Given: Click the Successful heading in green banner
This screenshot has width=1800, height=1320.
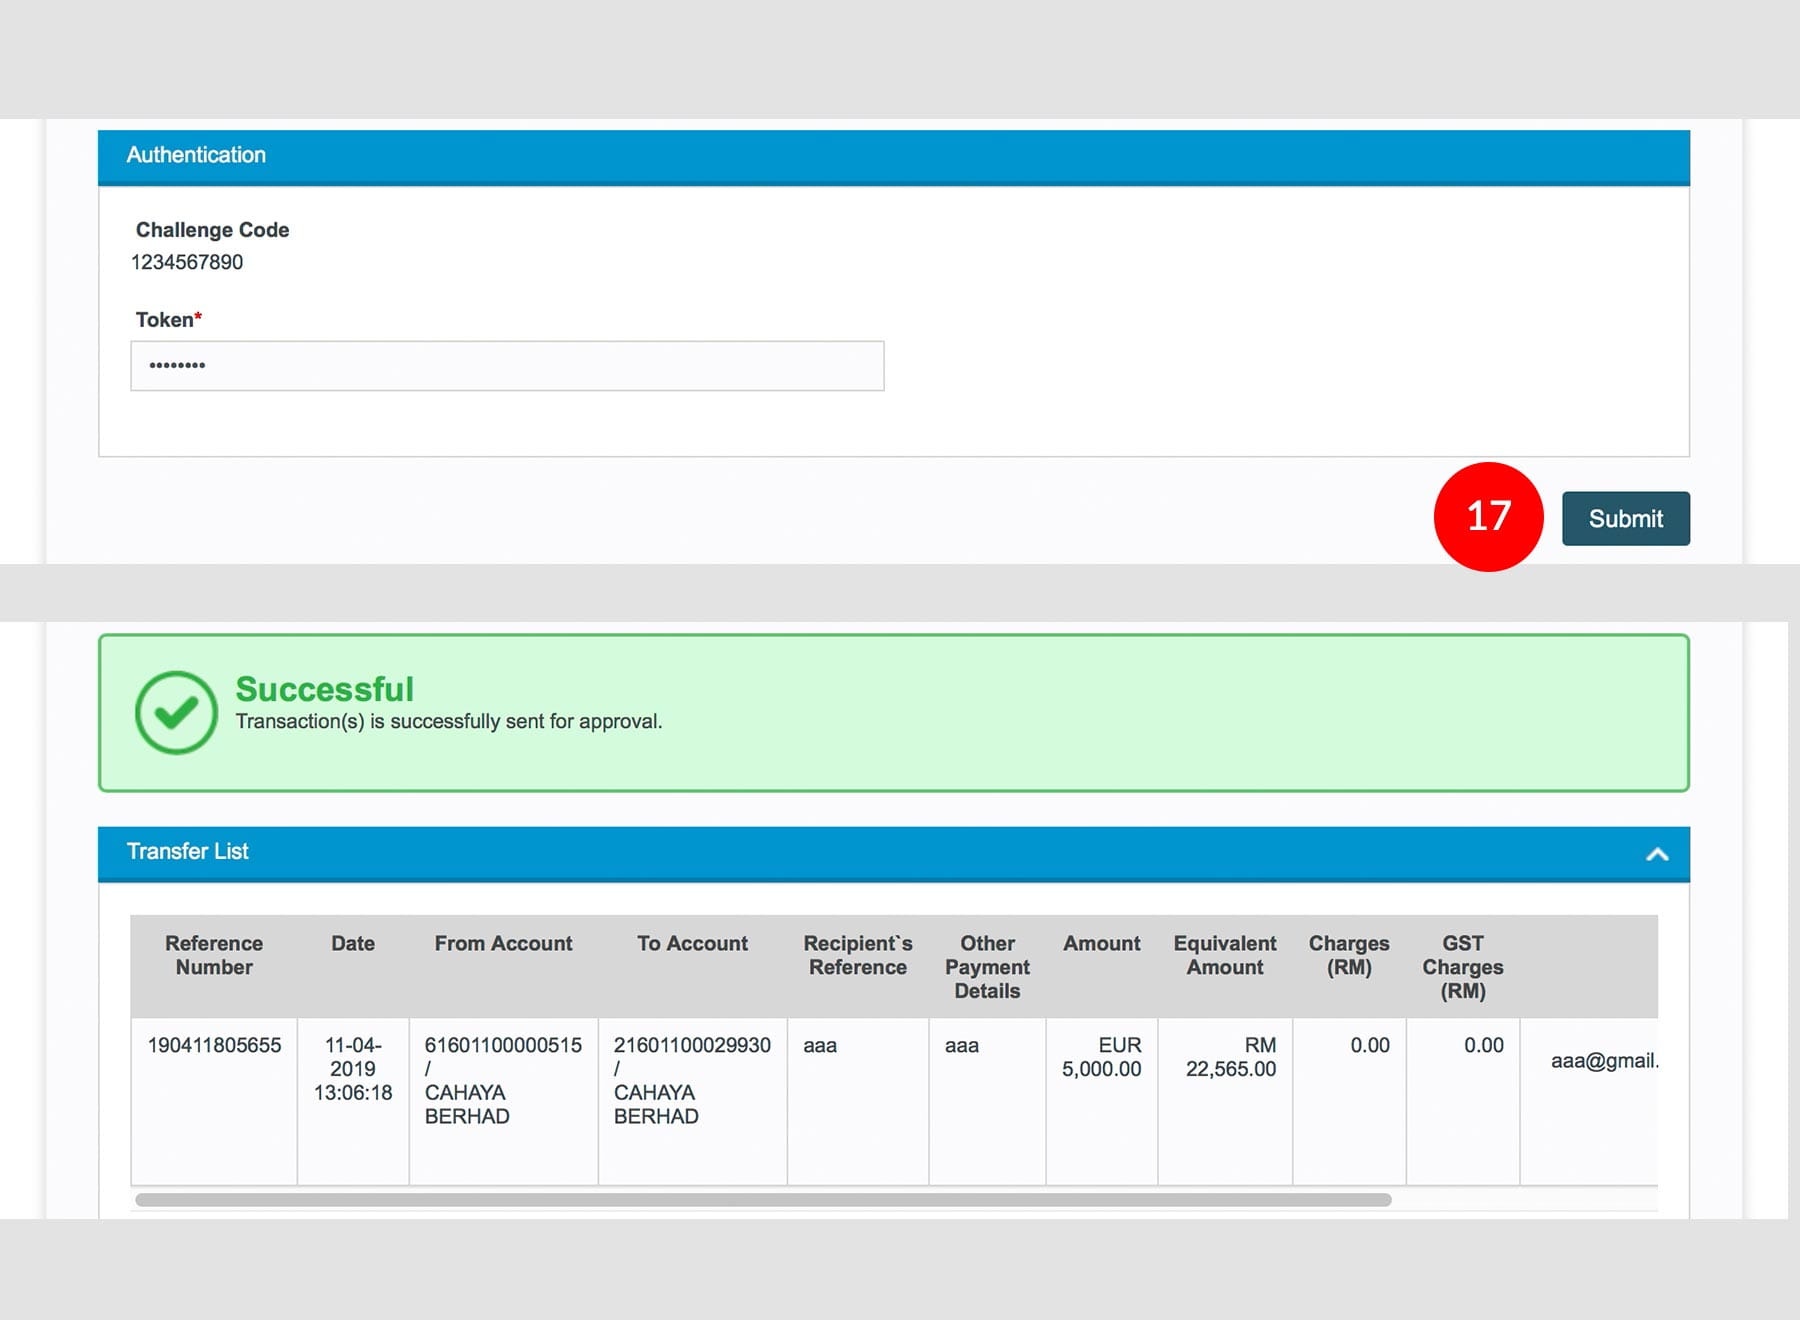Looking at the screenshot, I should click(324, 690).
